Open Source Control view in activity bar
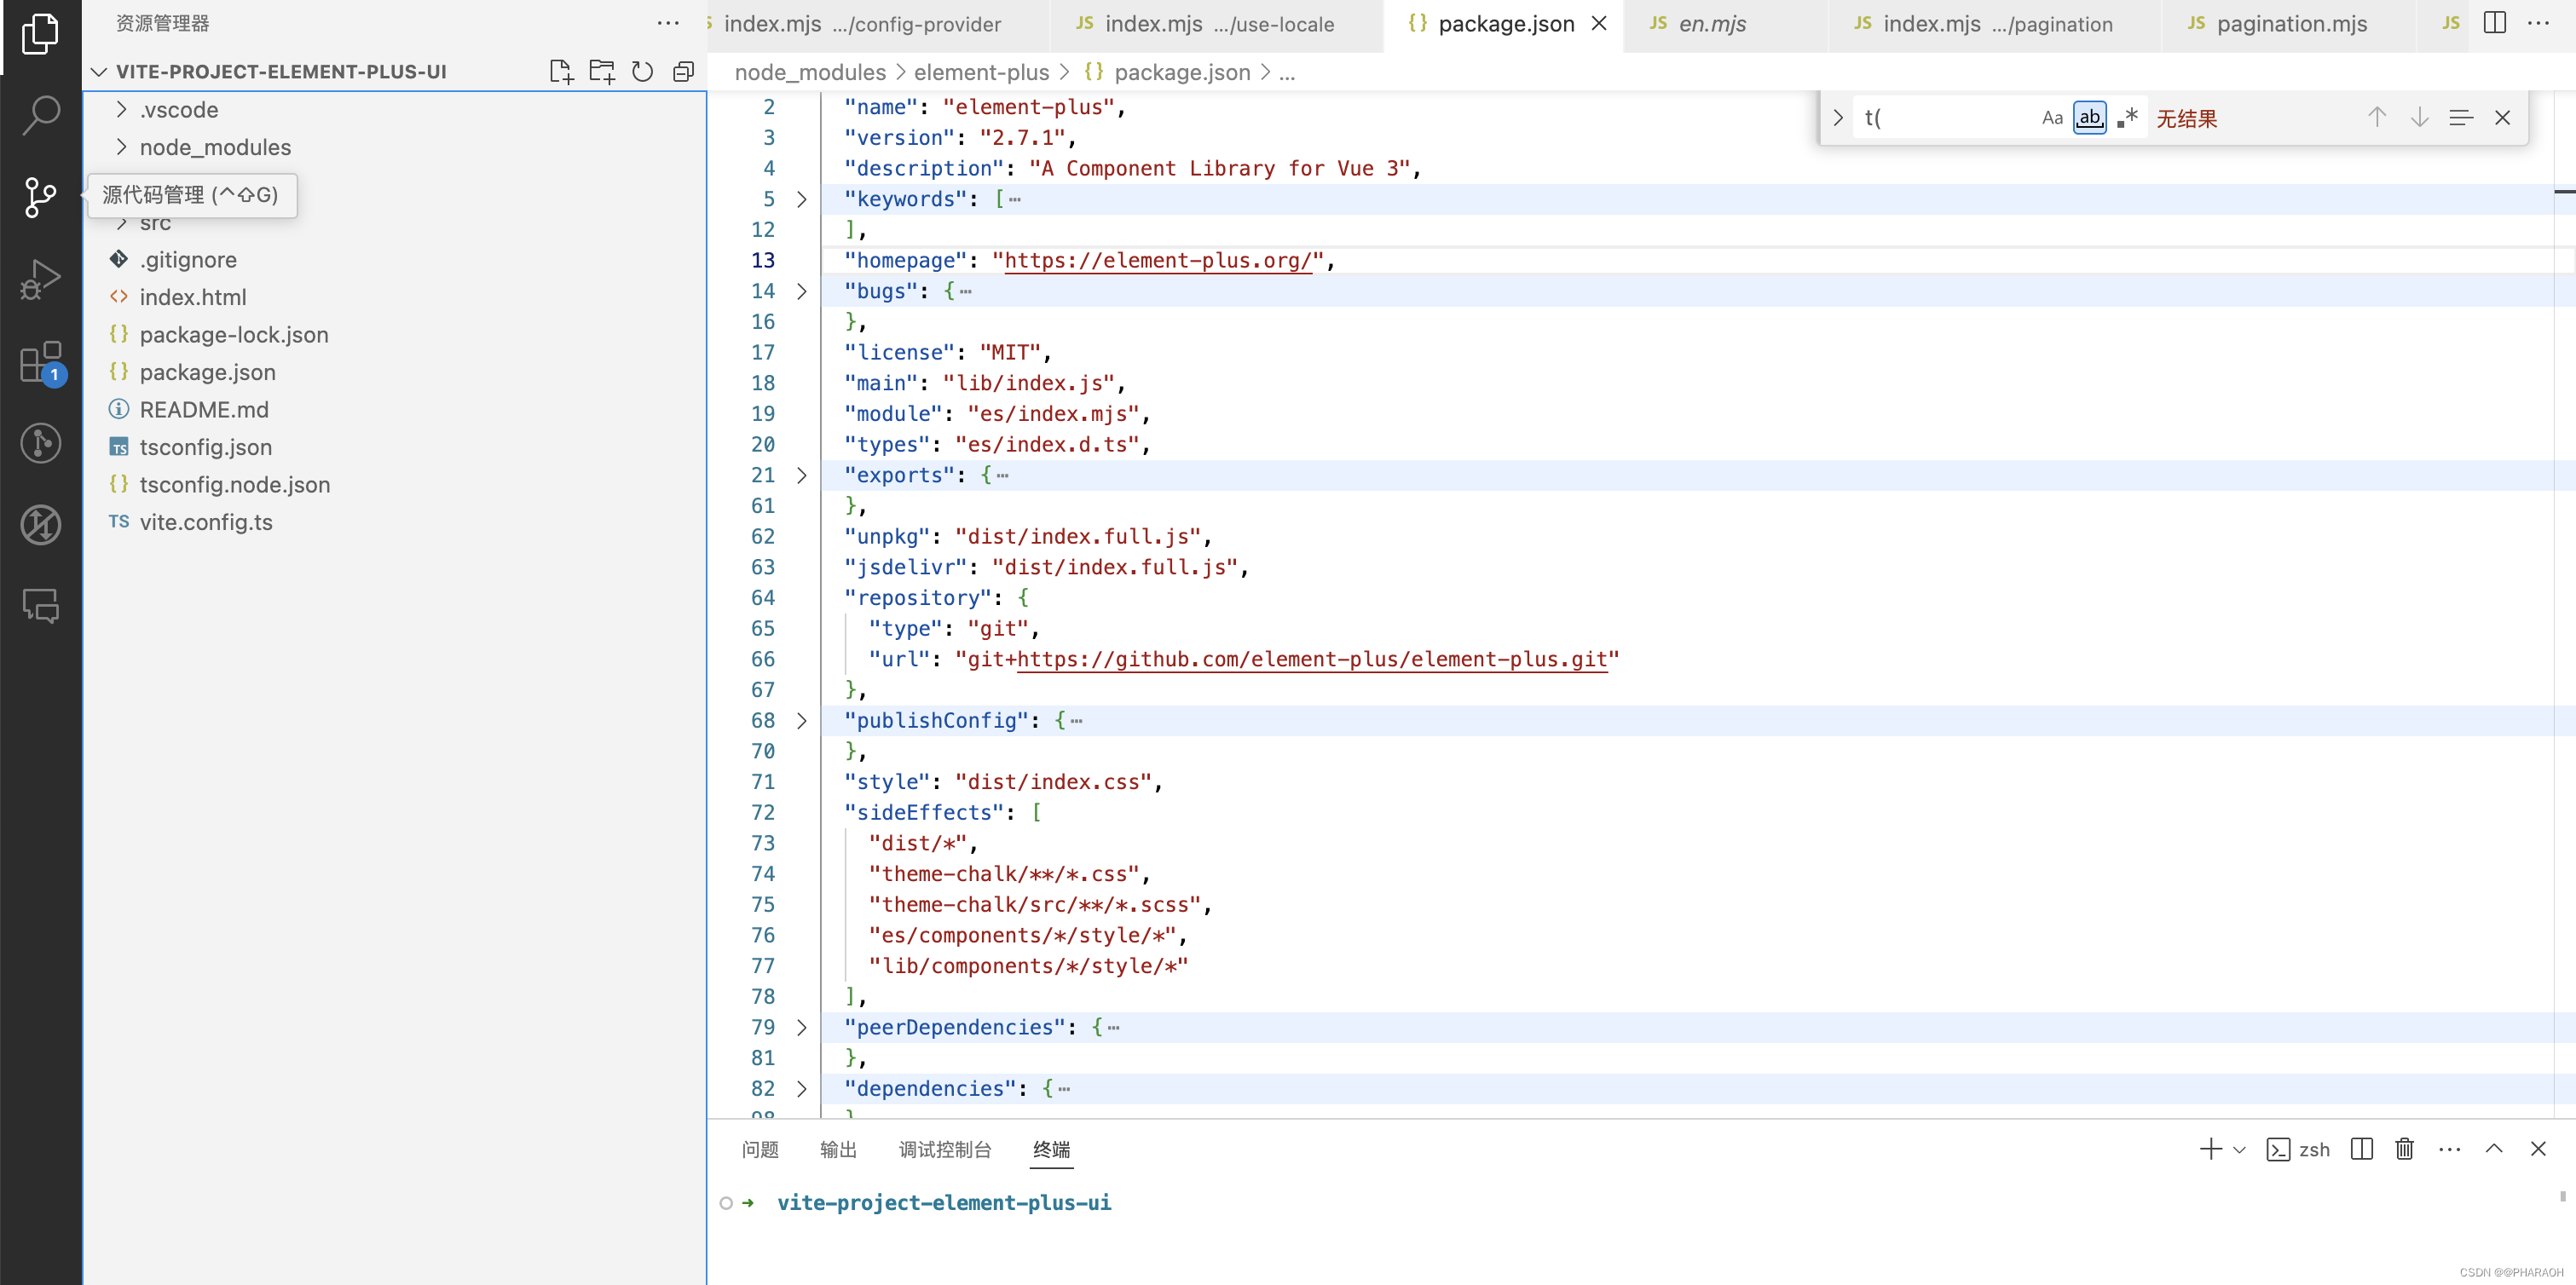 point(40,197)
